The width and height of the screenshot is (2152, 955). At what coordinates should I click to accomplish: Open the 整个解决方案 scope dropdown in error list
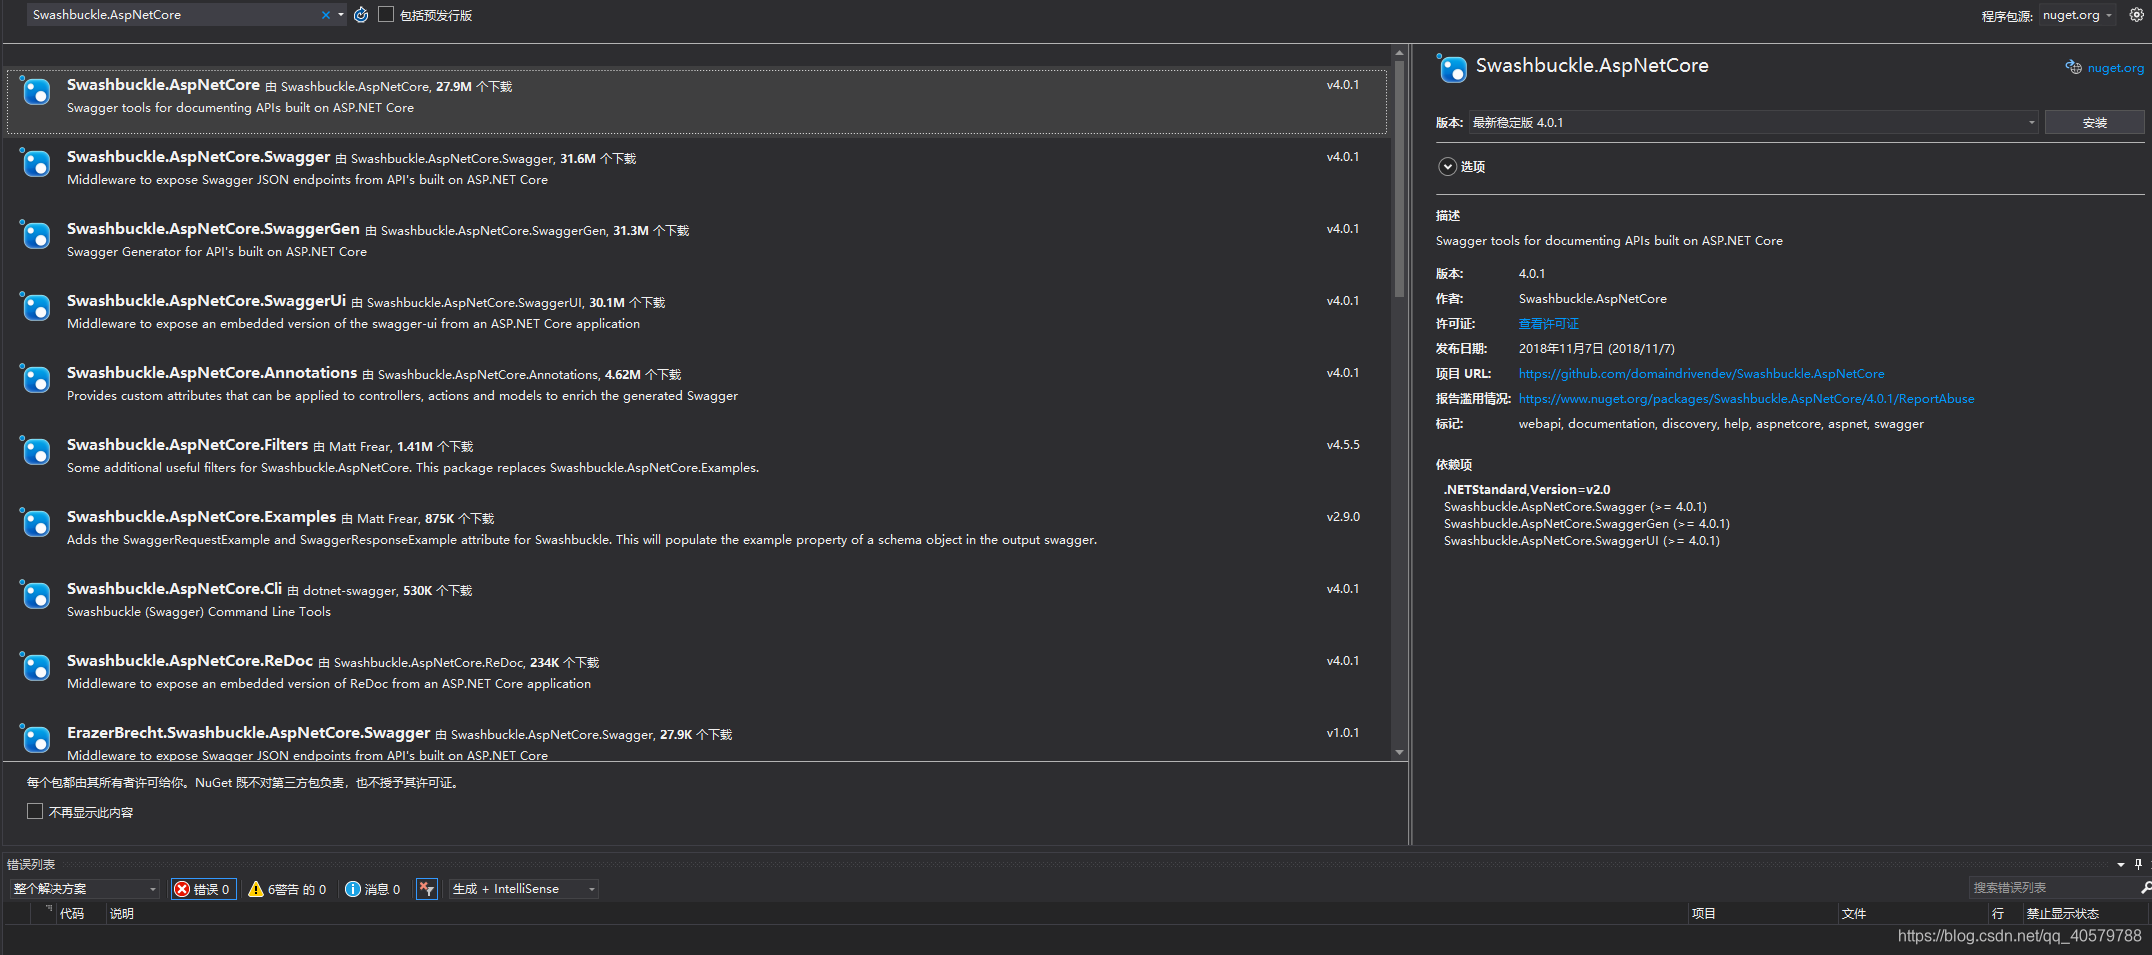coord(84,889)
